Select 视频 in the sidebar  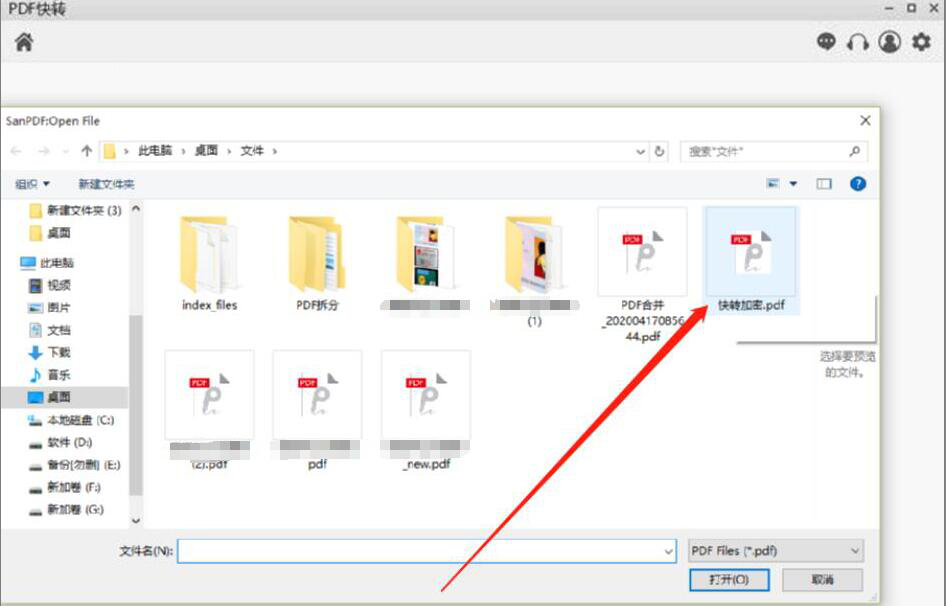[50, 285]
